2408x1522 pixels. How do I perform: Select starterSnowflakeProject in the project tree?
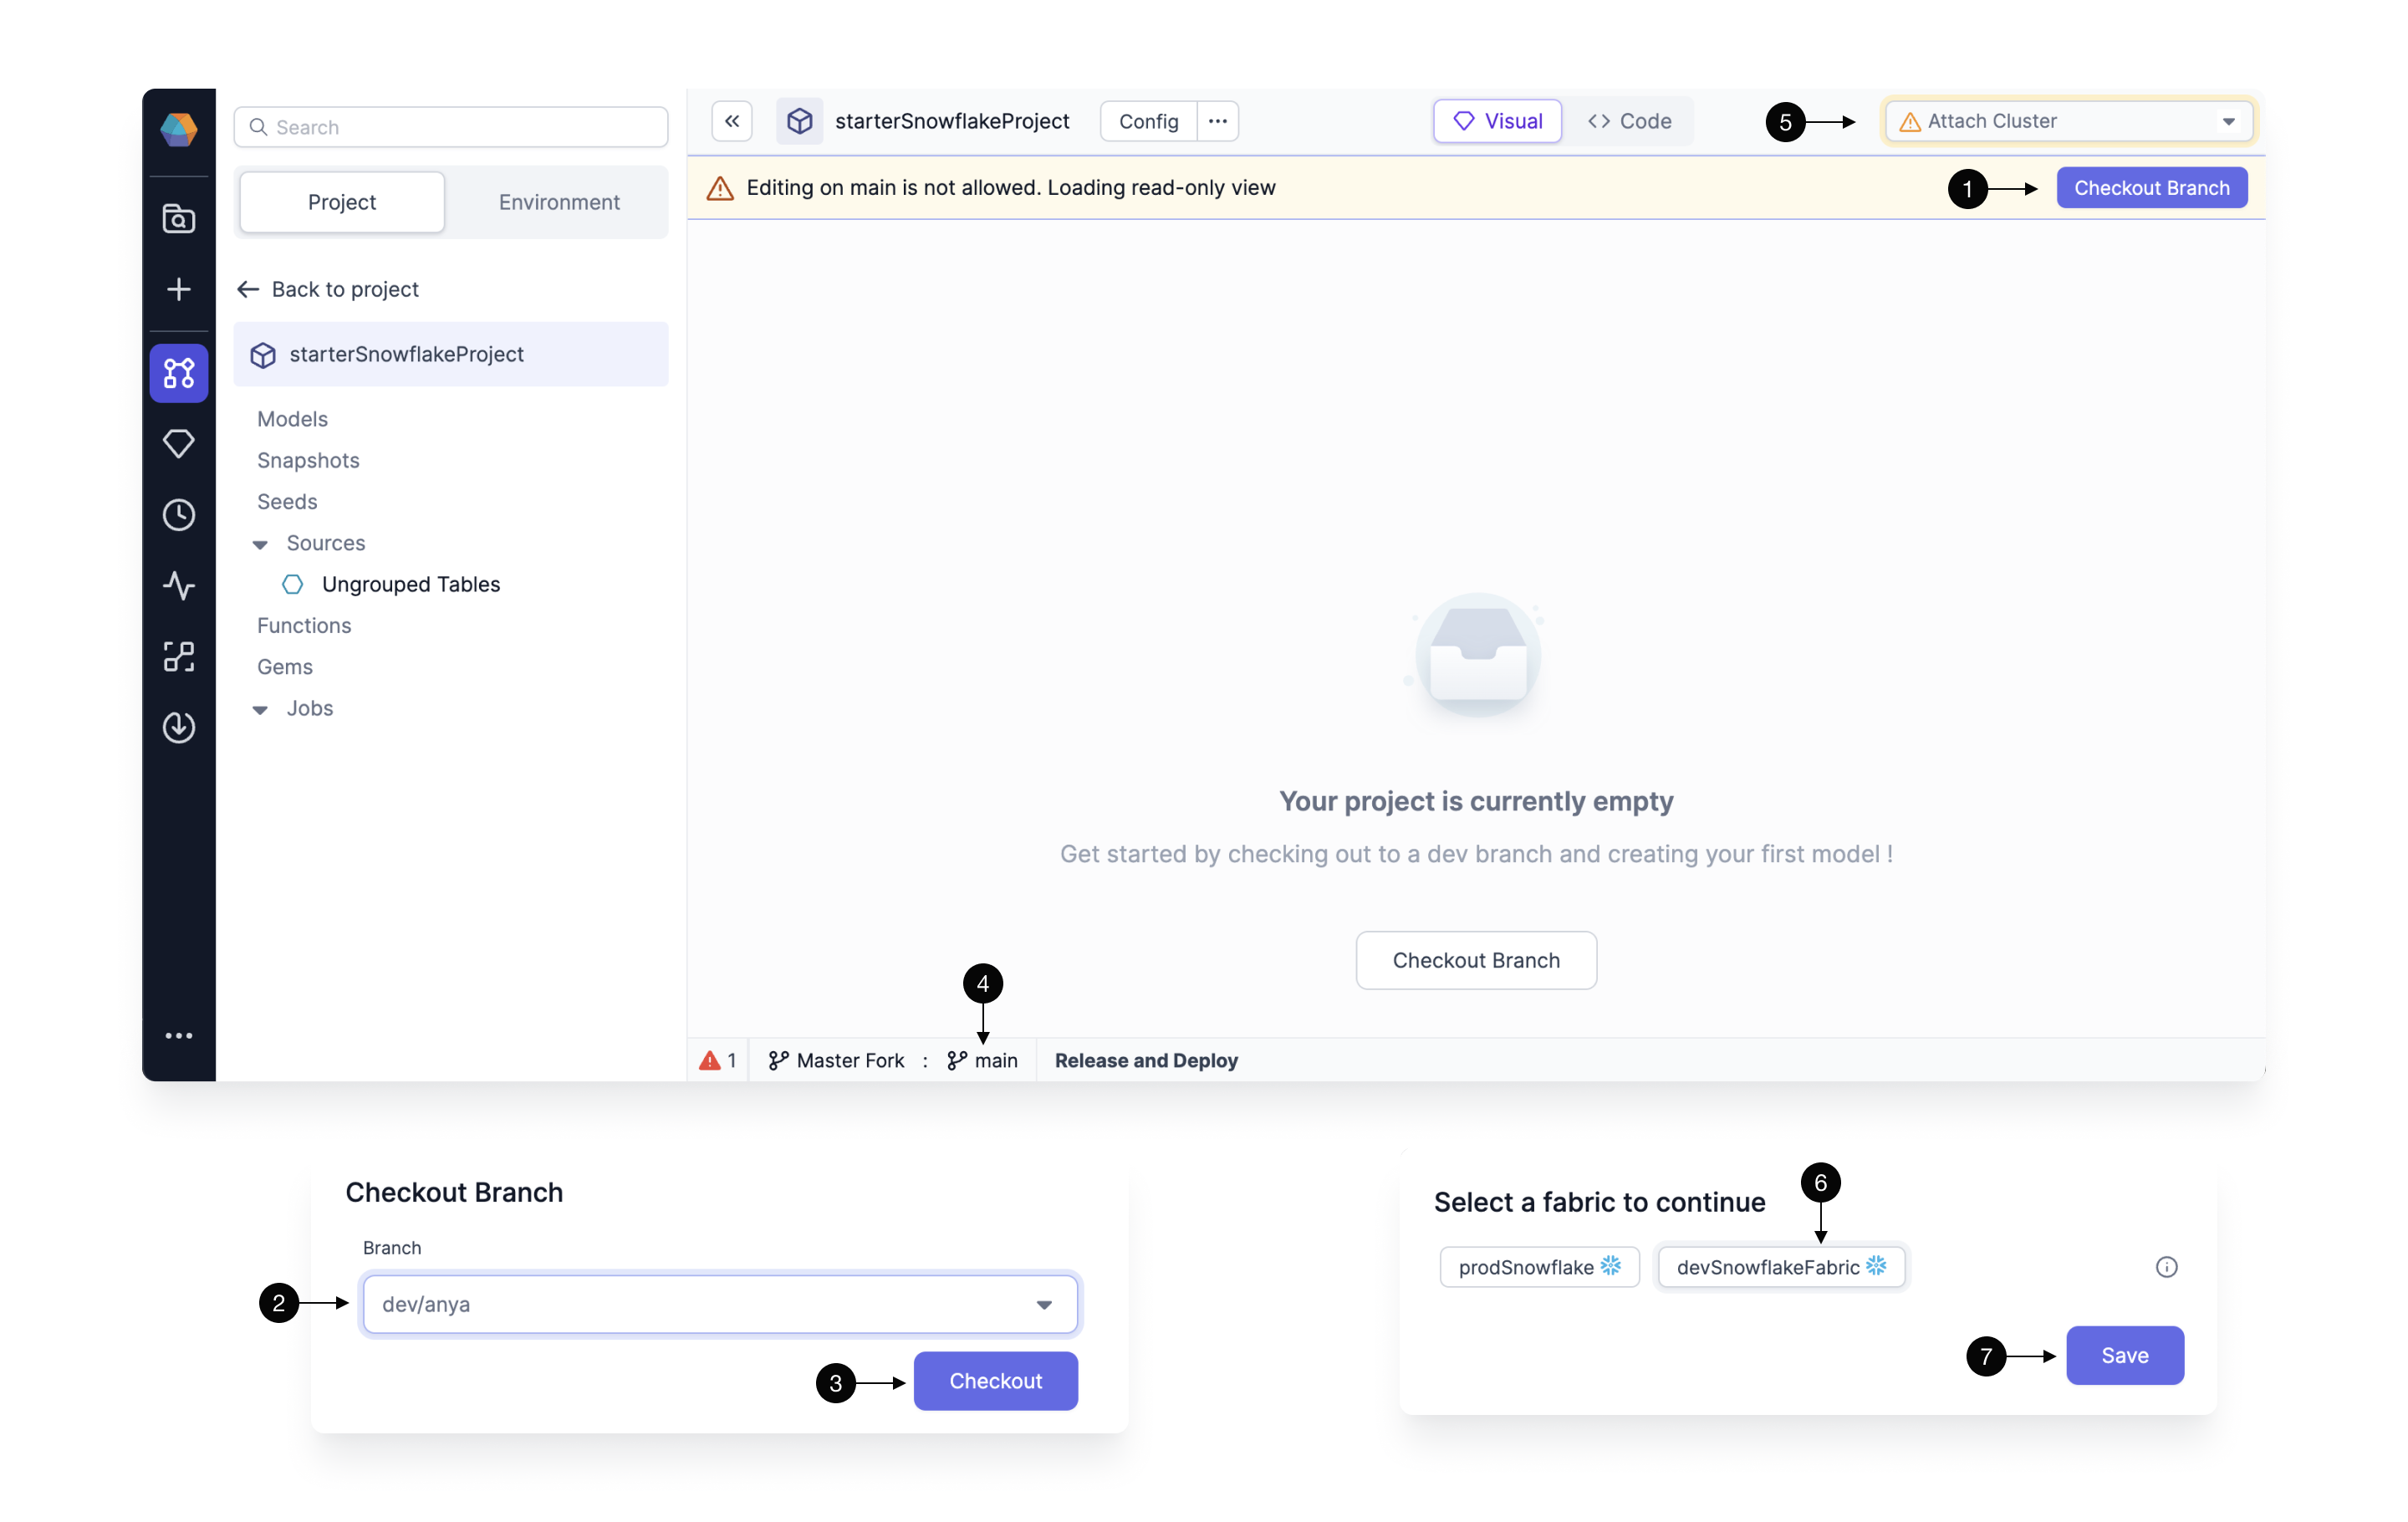[451, 354]
